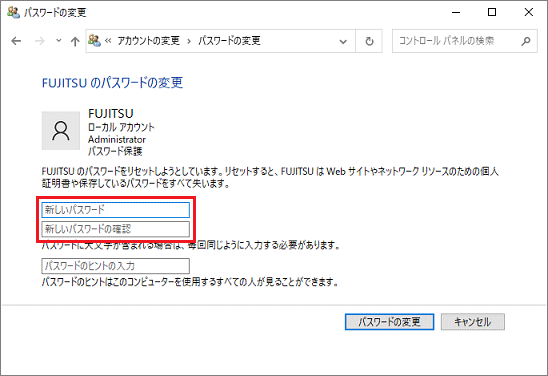
Task: Click the 新しいパスワード input field
Action: coord(116,210)
